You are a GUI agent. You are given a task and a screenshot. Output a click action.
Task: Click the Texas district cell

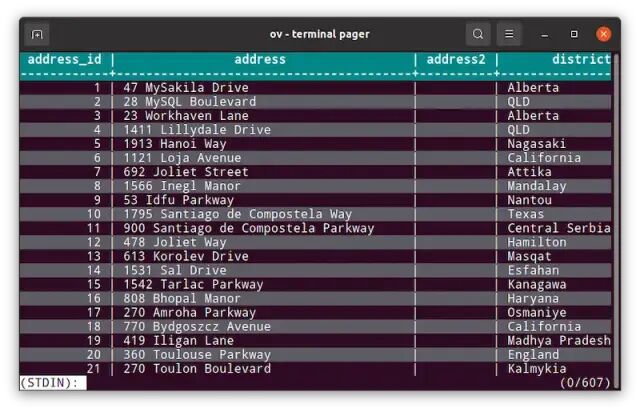click(526, 214)
